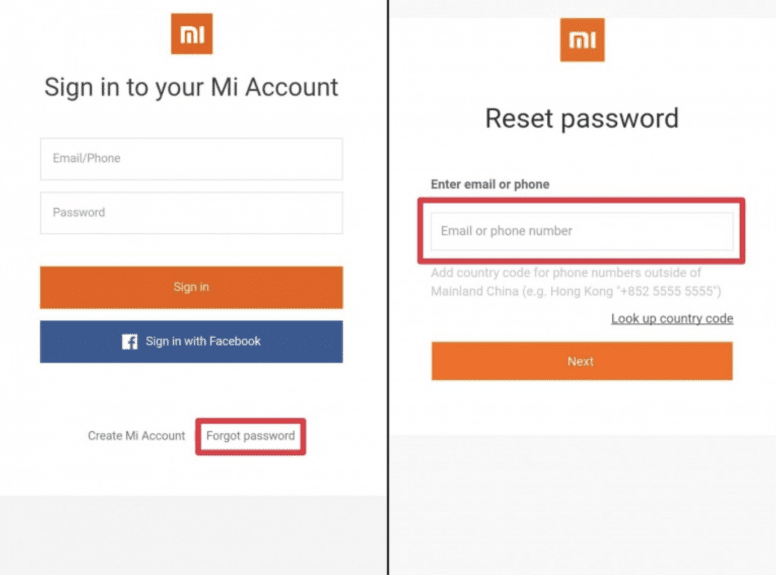
Task: Click the Add country code hint line
Action: (566, 273)
